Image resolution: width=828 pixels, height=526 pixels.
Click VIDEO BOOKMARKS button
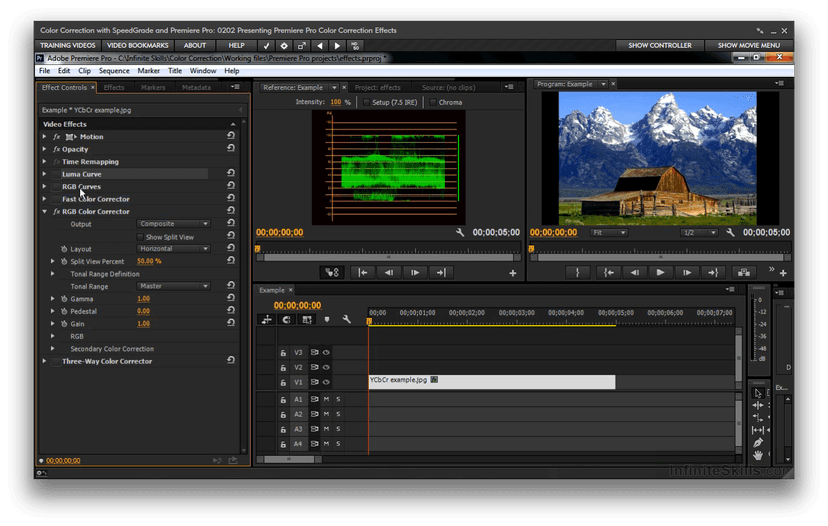click(x=138, y=45)
